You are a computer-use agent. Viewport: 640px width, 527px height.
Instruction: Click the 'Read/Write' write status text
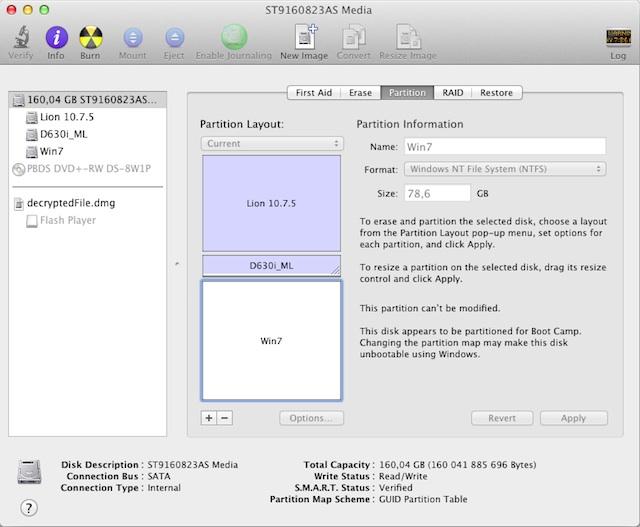pos(403,476)
